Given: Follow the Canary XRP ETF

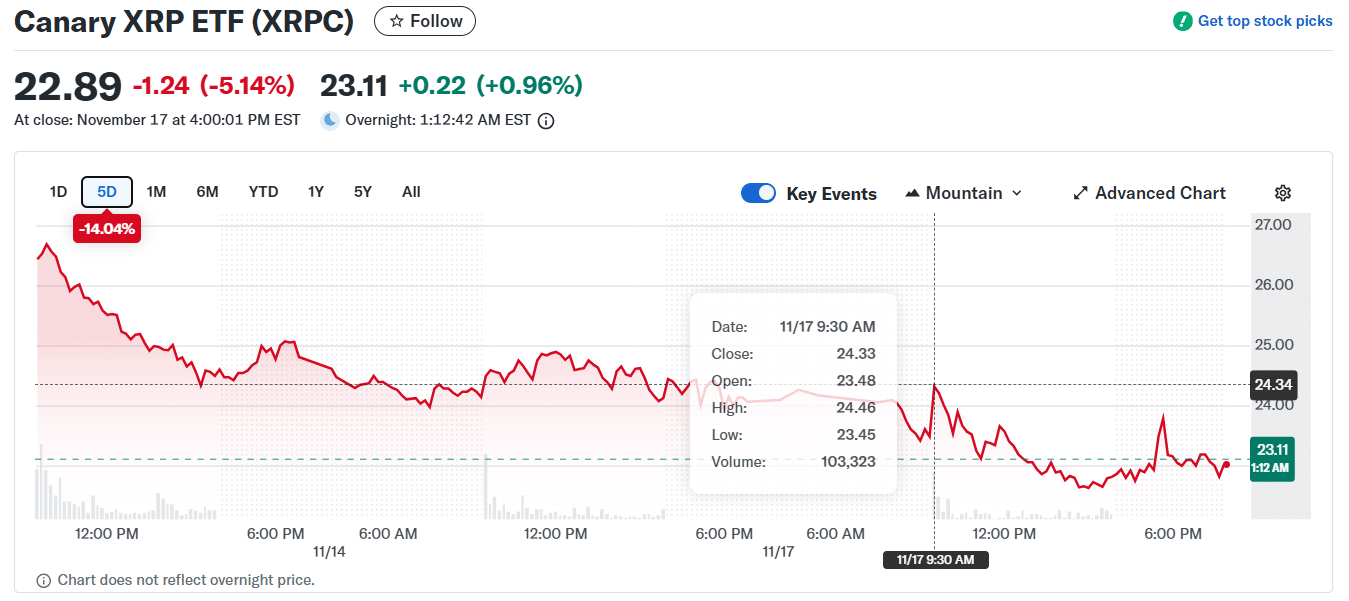Looking at the screenshot, I should tap(425, 21).
